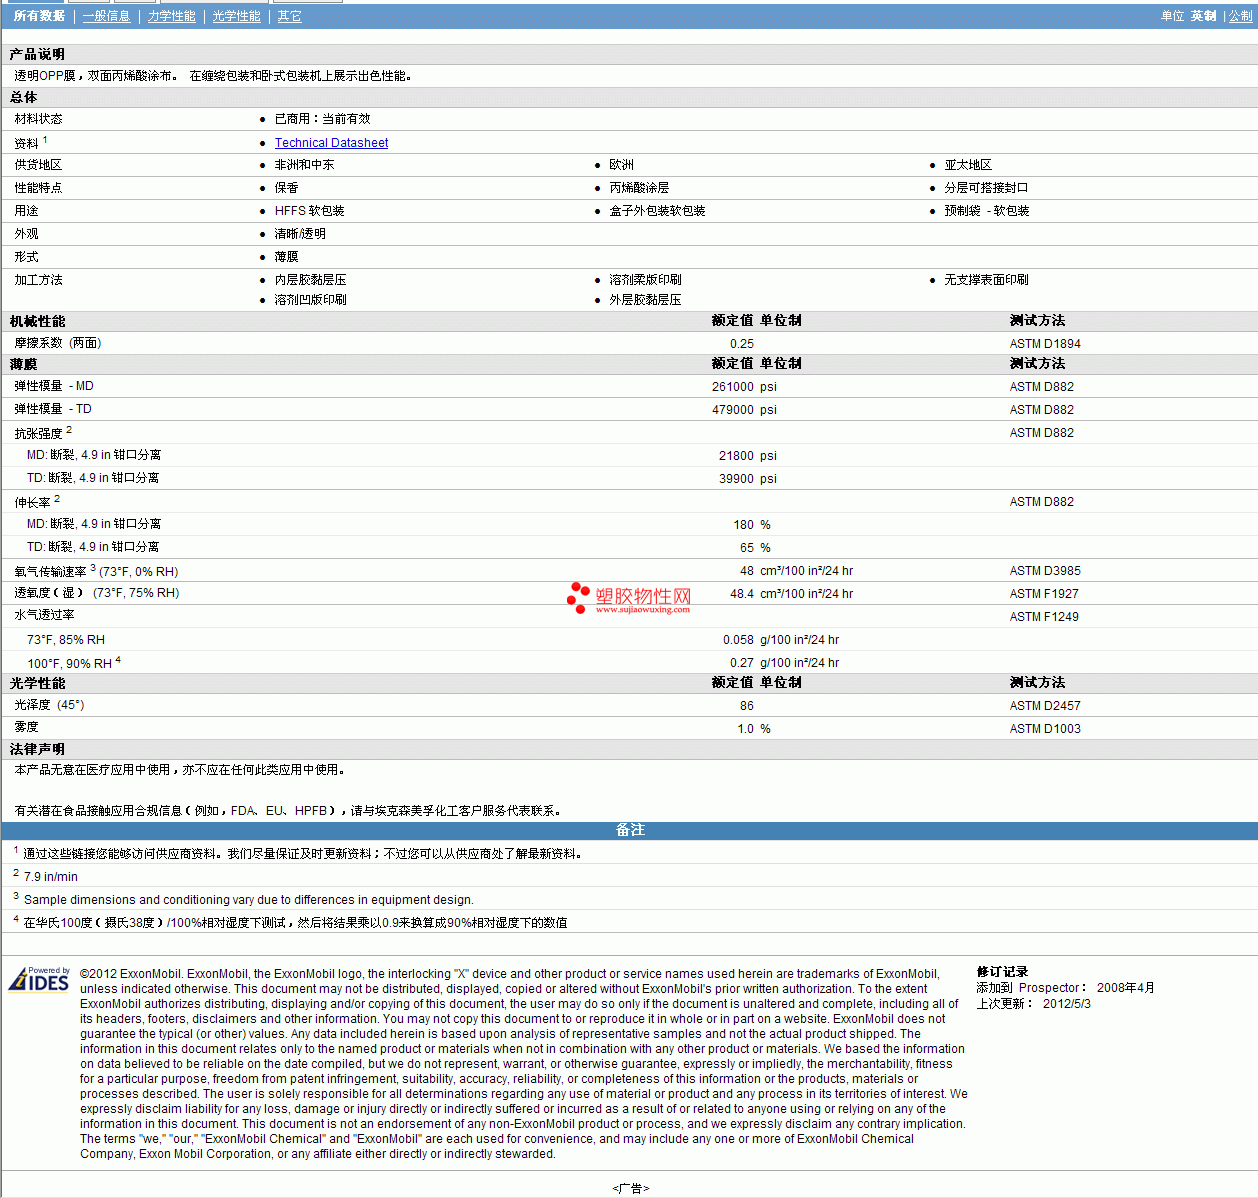Click footnote 4 marker beside 100°F, 90% RH
The image size is (1258, 1198).
pyautogui.click(x=118, y=660)
